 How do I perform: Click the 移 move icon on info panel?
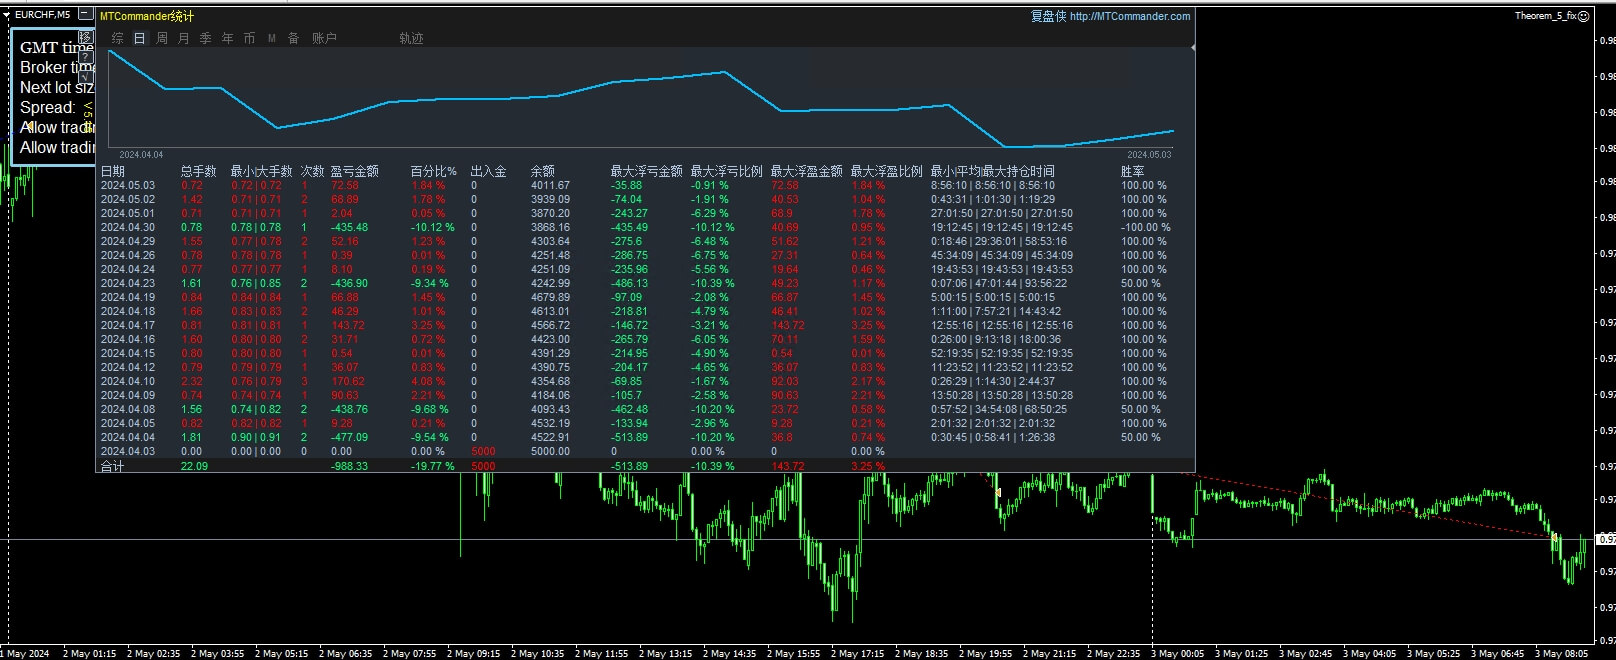(x=85, y=38)
